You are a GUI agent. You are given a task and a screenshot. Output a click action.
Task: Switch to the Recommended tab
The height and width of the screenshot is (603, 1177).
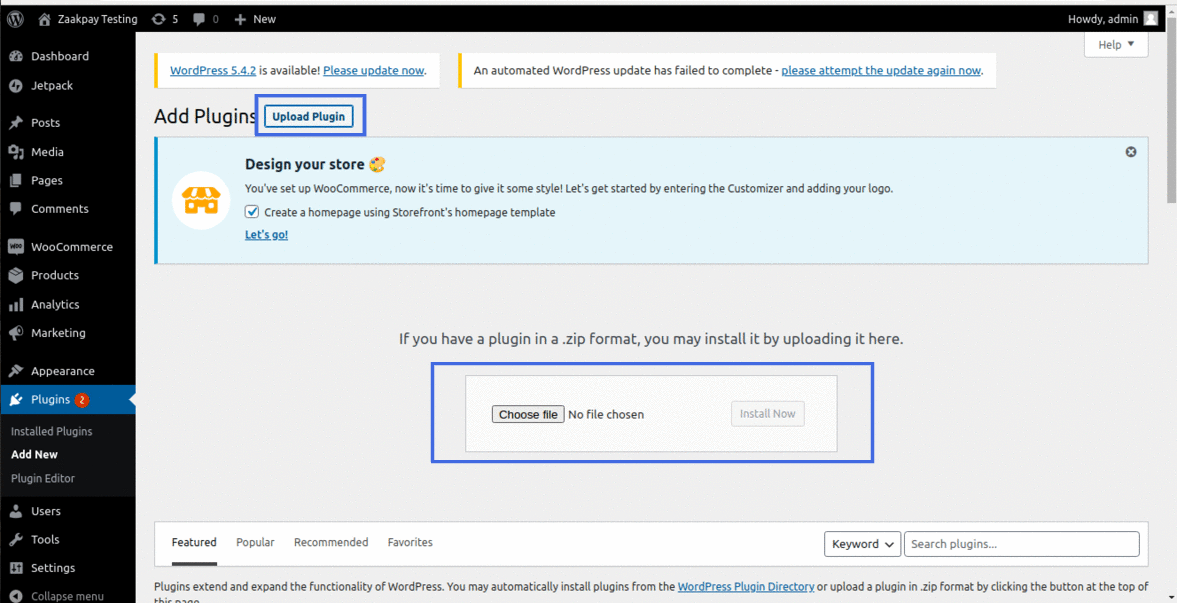pos(331,542)
